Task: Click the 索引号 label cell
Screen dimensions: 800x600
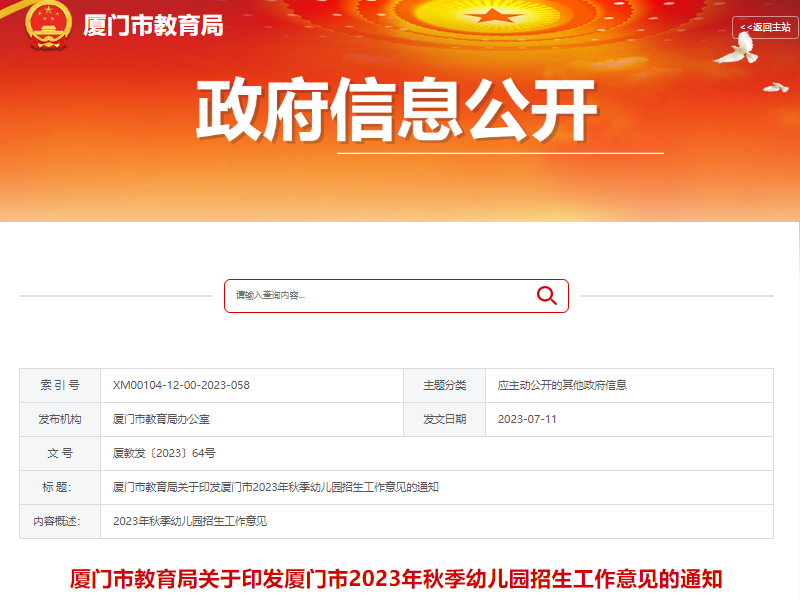Action: (x=60, y=386)
